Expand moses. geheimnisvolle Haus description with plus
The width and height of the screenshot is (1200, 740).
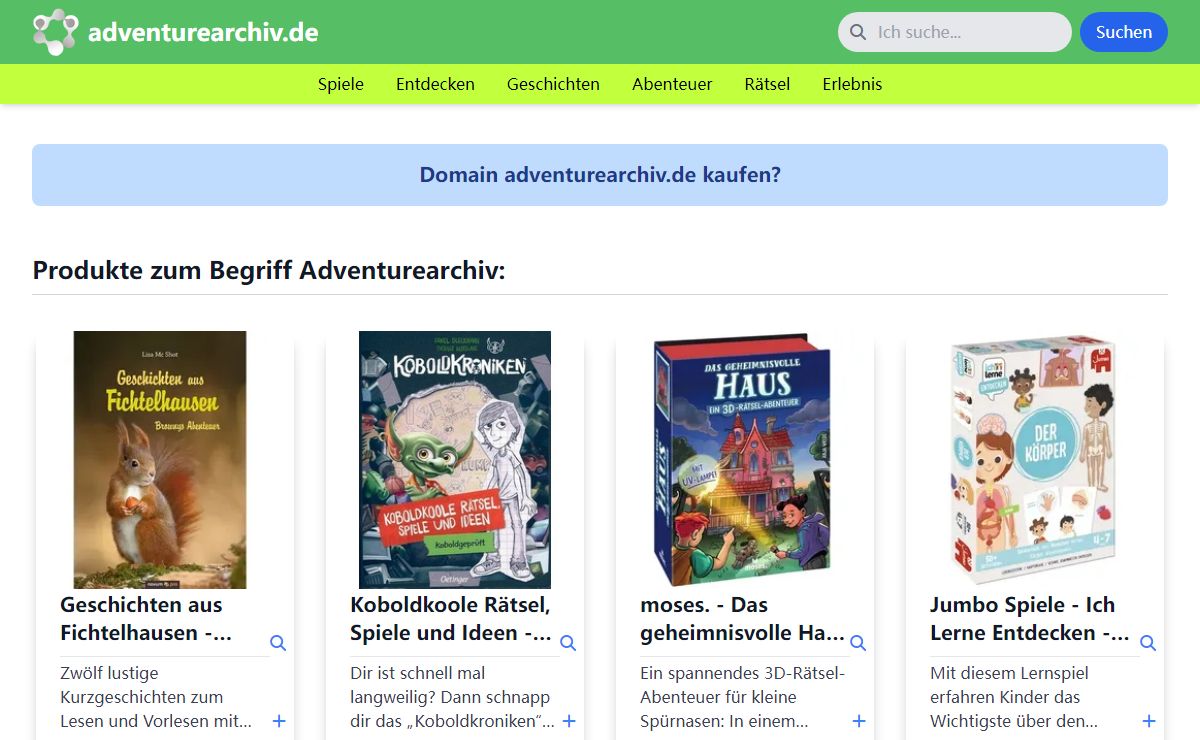[859, 721]
